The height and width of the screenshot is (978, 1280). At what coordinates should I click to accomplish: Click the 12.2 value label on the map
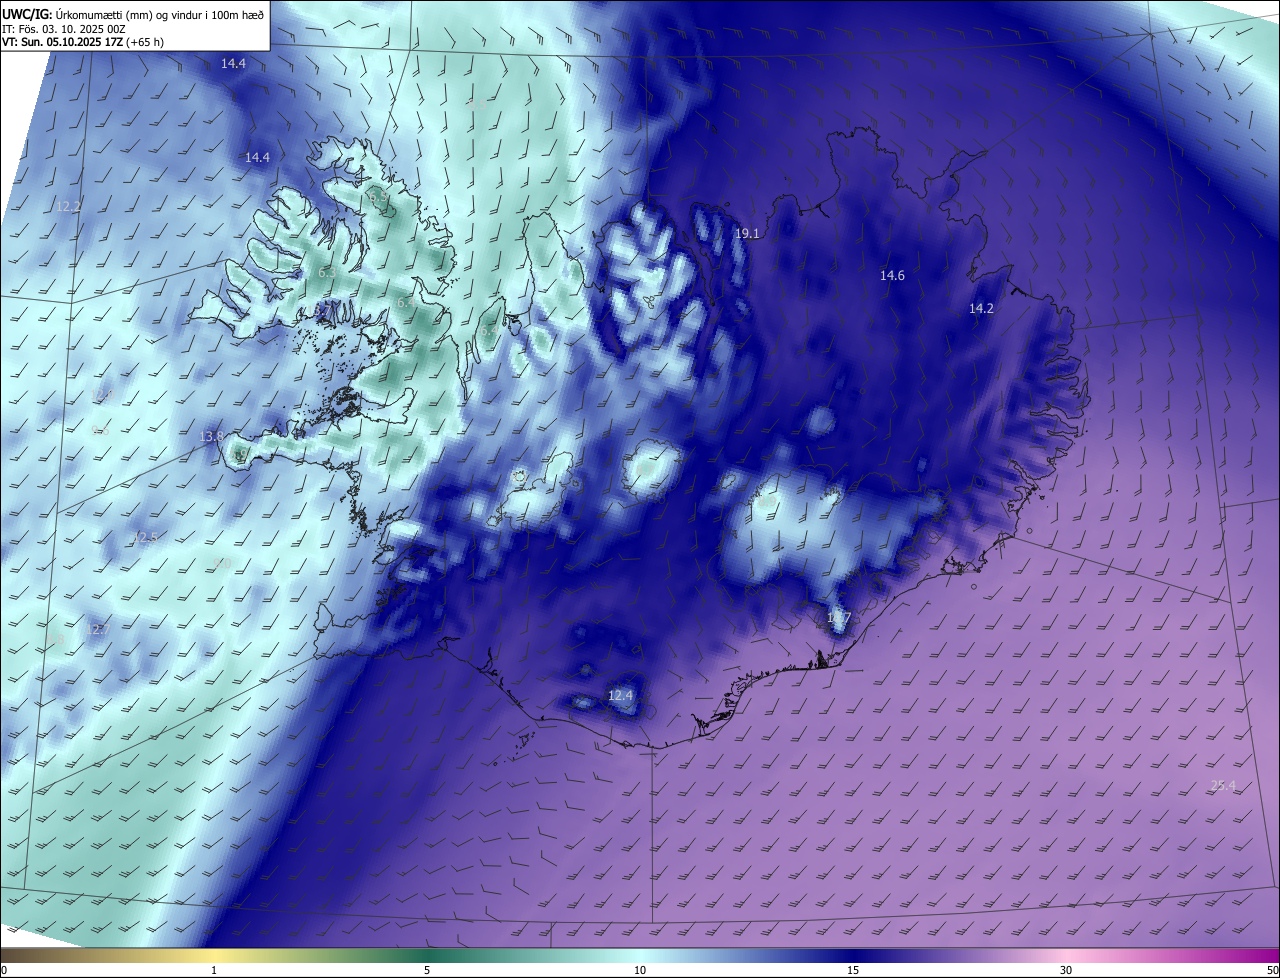point(68,206)
